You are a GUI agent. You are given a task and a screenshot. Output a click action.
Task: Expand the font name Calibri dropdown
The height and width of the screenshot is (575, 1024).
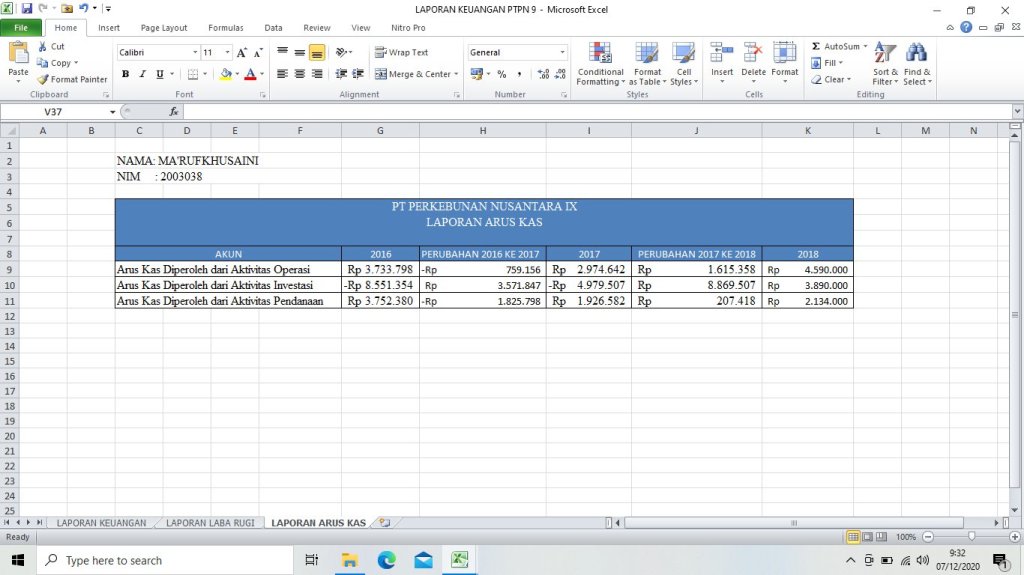(195, 52)
